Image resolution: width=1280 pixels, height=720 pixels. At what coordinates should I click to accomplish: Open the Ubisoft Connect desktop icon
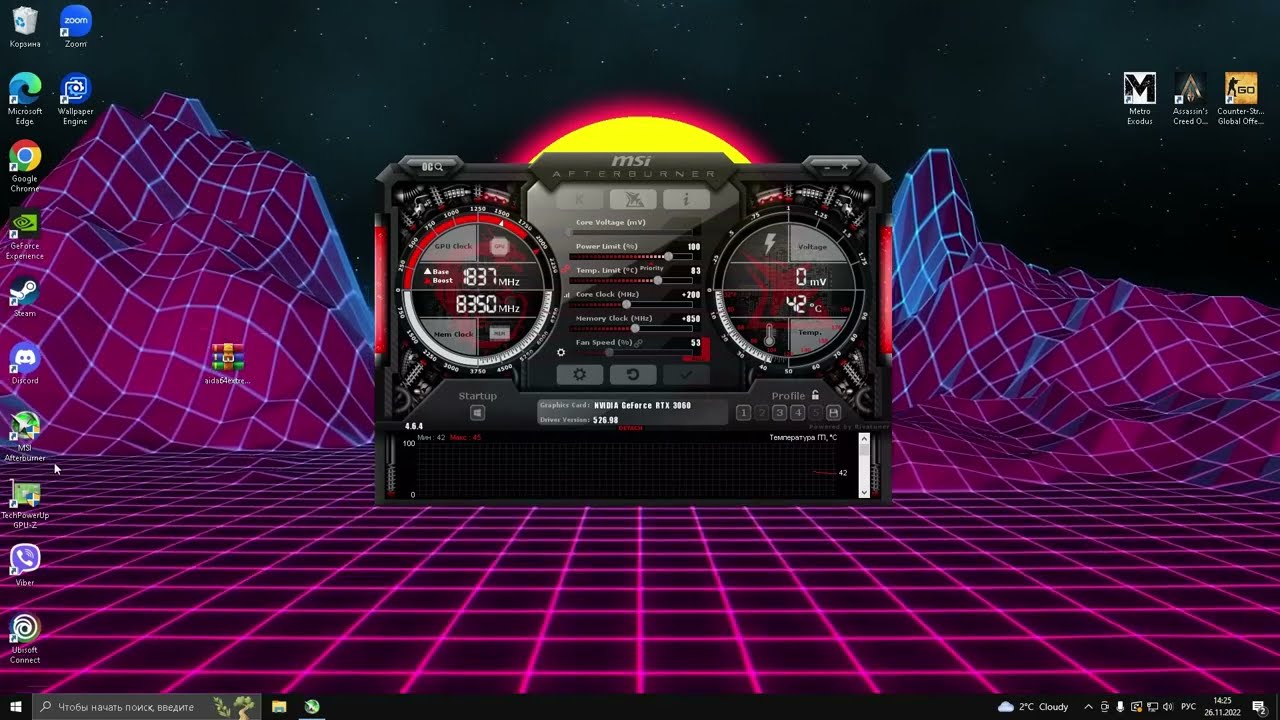25,638
